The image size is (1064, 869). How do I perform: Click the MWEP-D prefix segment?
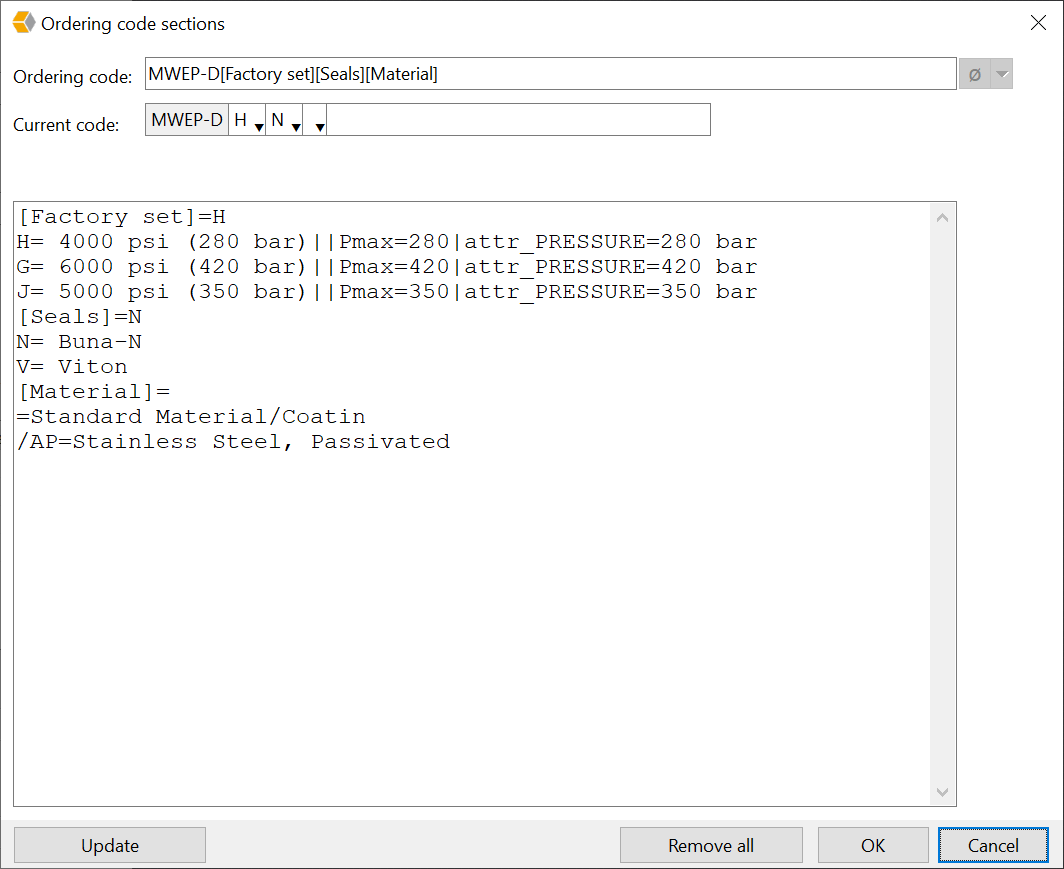[185, 119]
